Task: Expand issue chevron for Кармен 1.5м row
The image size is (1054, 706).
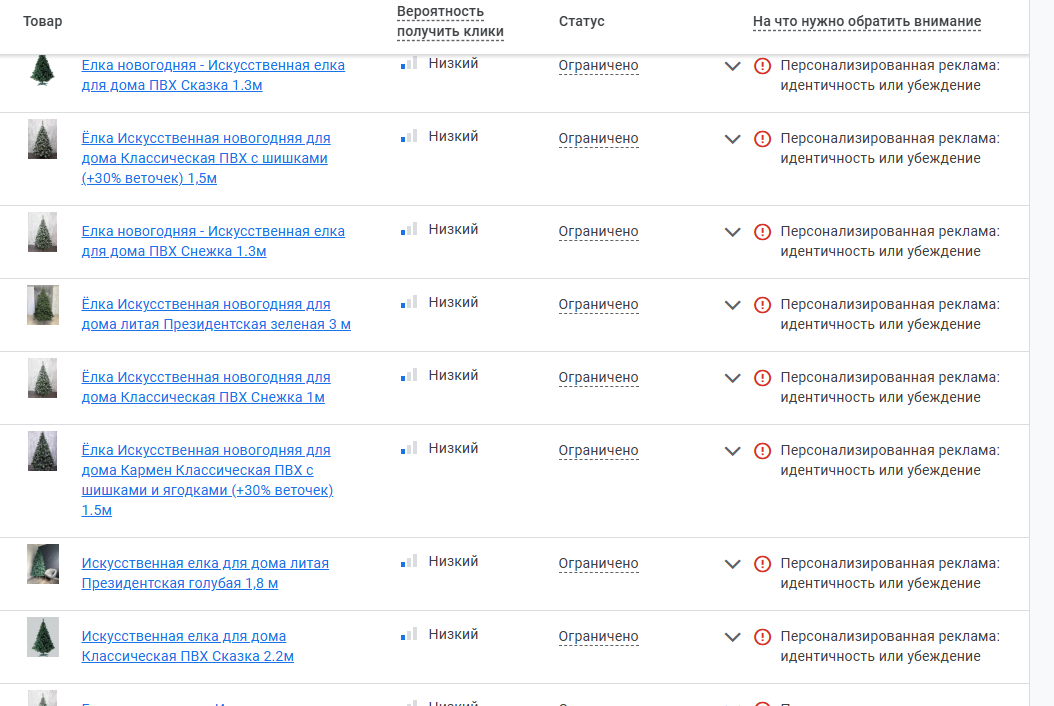Action: coord(733,451)
